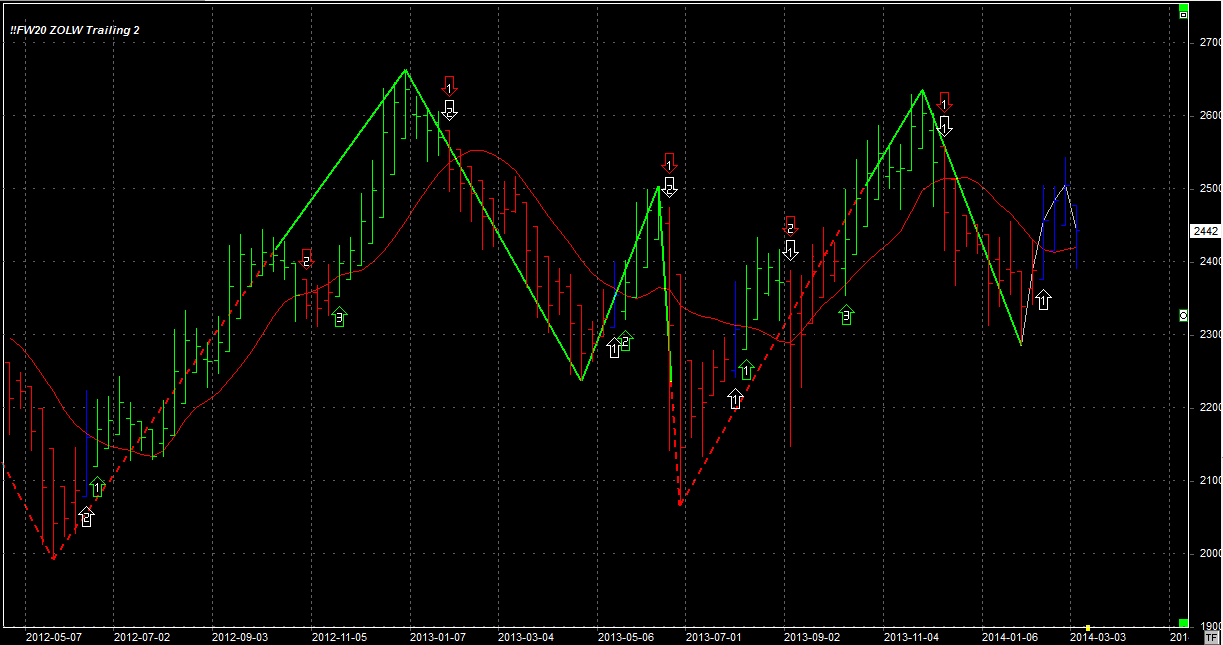Click the 2013-03-04 date label

(x=527, y=636)
